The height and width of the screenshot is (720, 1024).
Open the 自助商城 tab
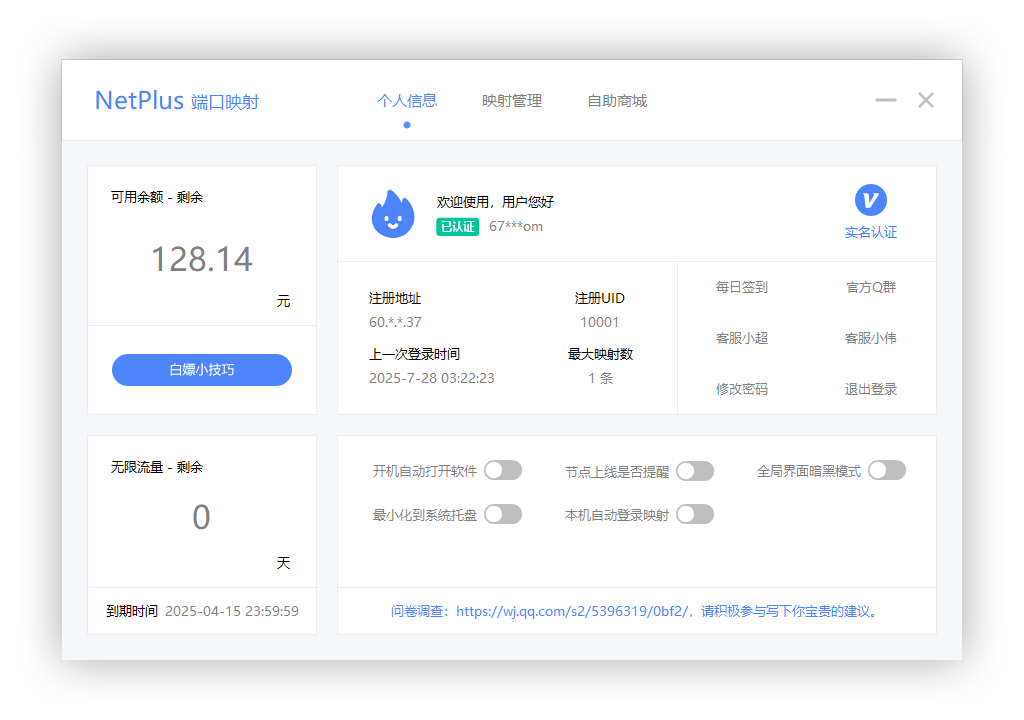pyautogui.click(x=617, y=100)
